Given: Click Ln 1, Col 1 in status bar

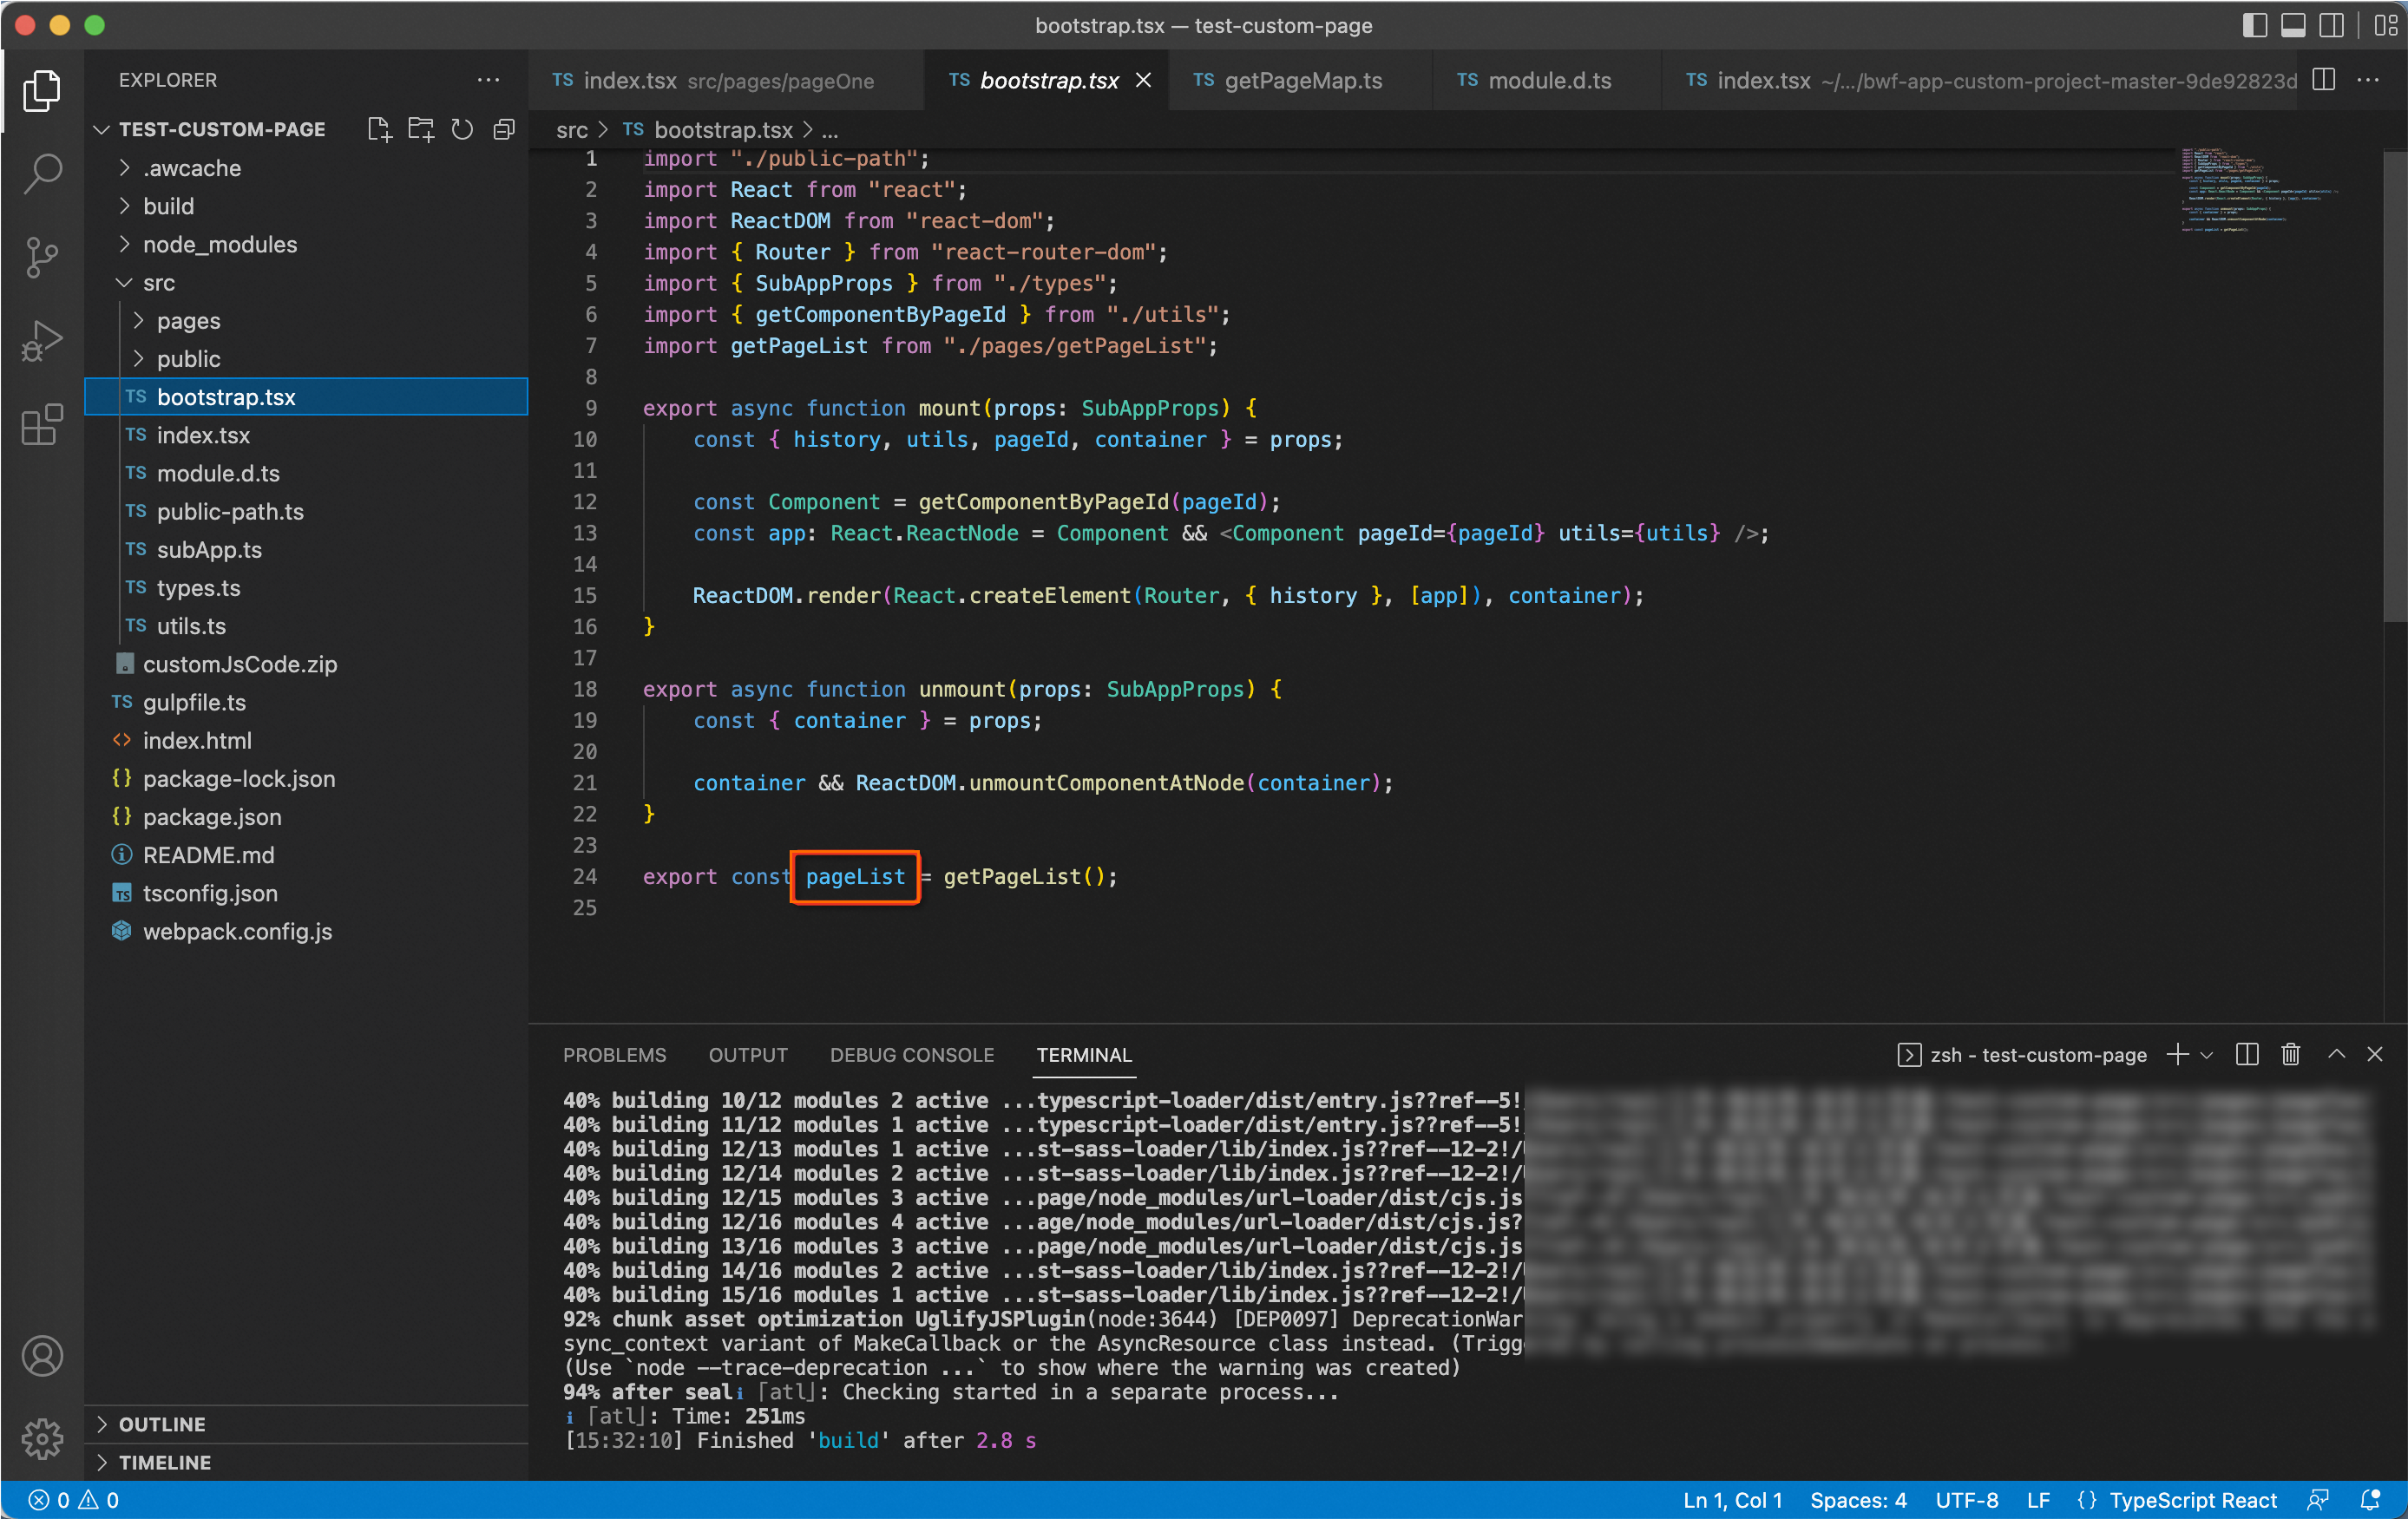Looking at the screenshot, I should click(x=1732, y=1499).
